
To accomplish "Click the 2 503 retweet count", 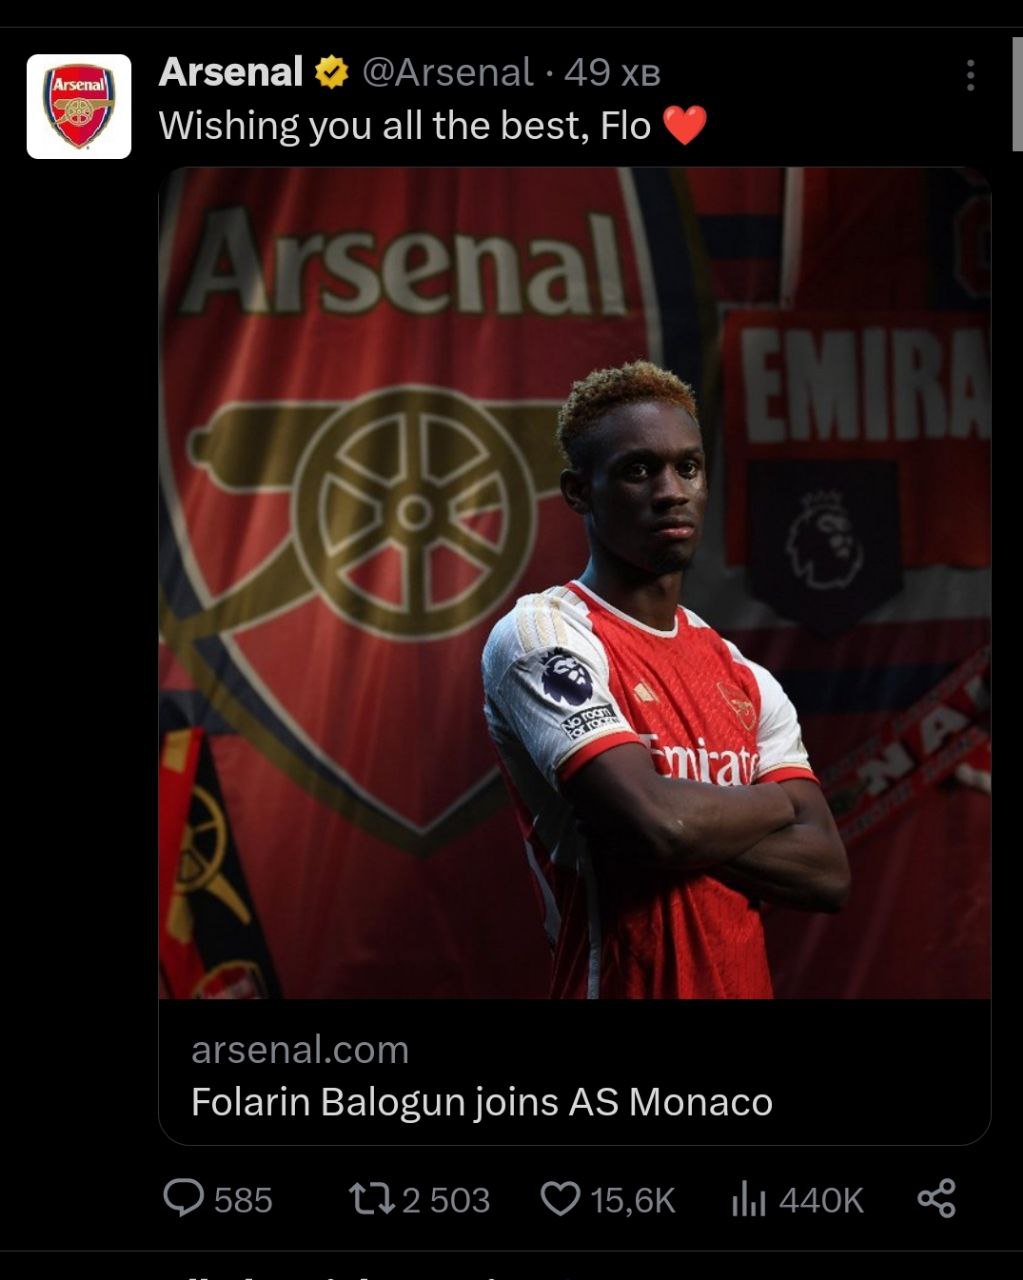I will pos(446,1199).
